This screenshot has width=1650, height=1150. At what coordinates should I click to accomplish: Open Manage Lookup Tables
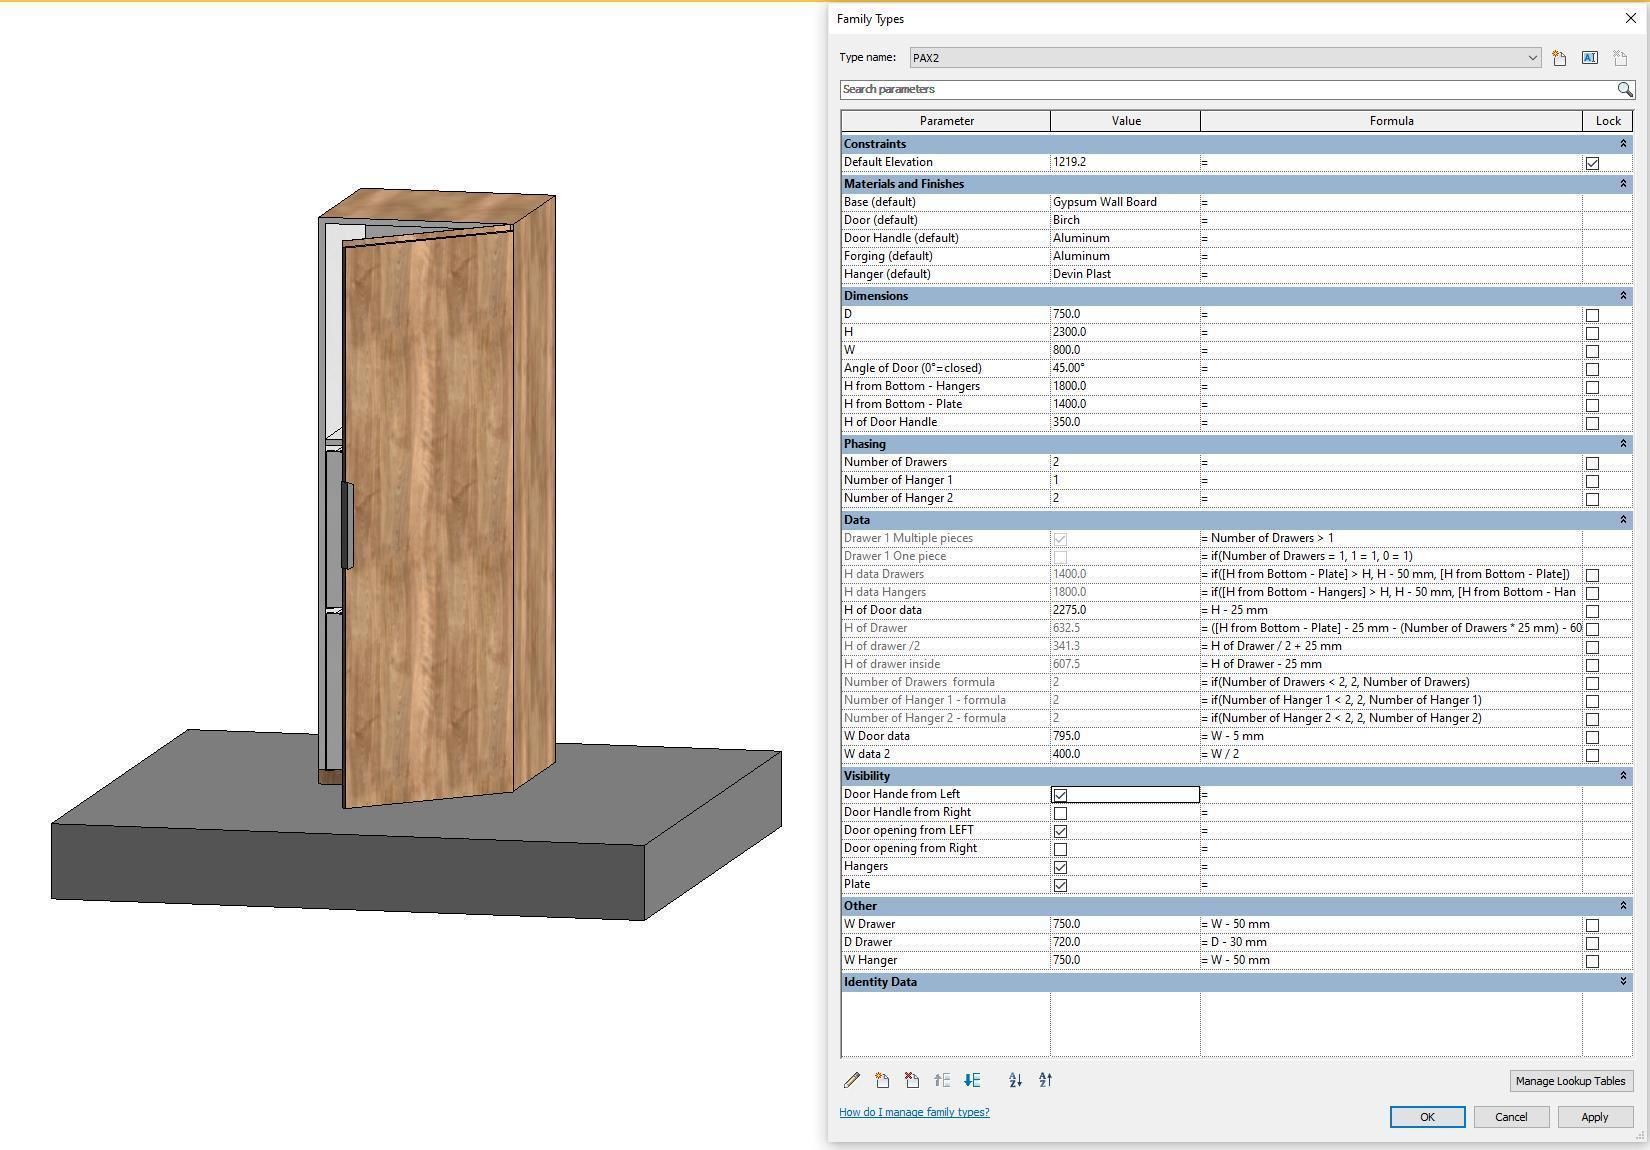[x=1570, y=1081]
